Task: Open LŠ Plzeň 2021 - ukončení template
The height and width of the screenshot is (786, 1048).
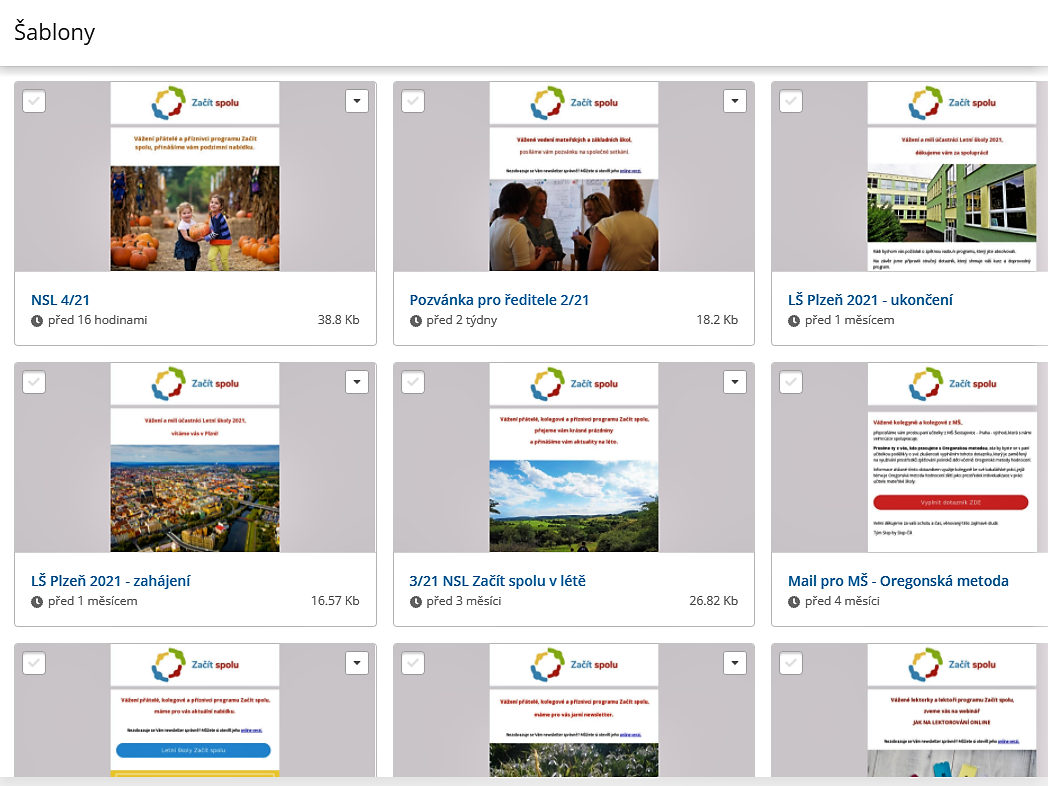Action: [x=870, y=300]
